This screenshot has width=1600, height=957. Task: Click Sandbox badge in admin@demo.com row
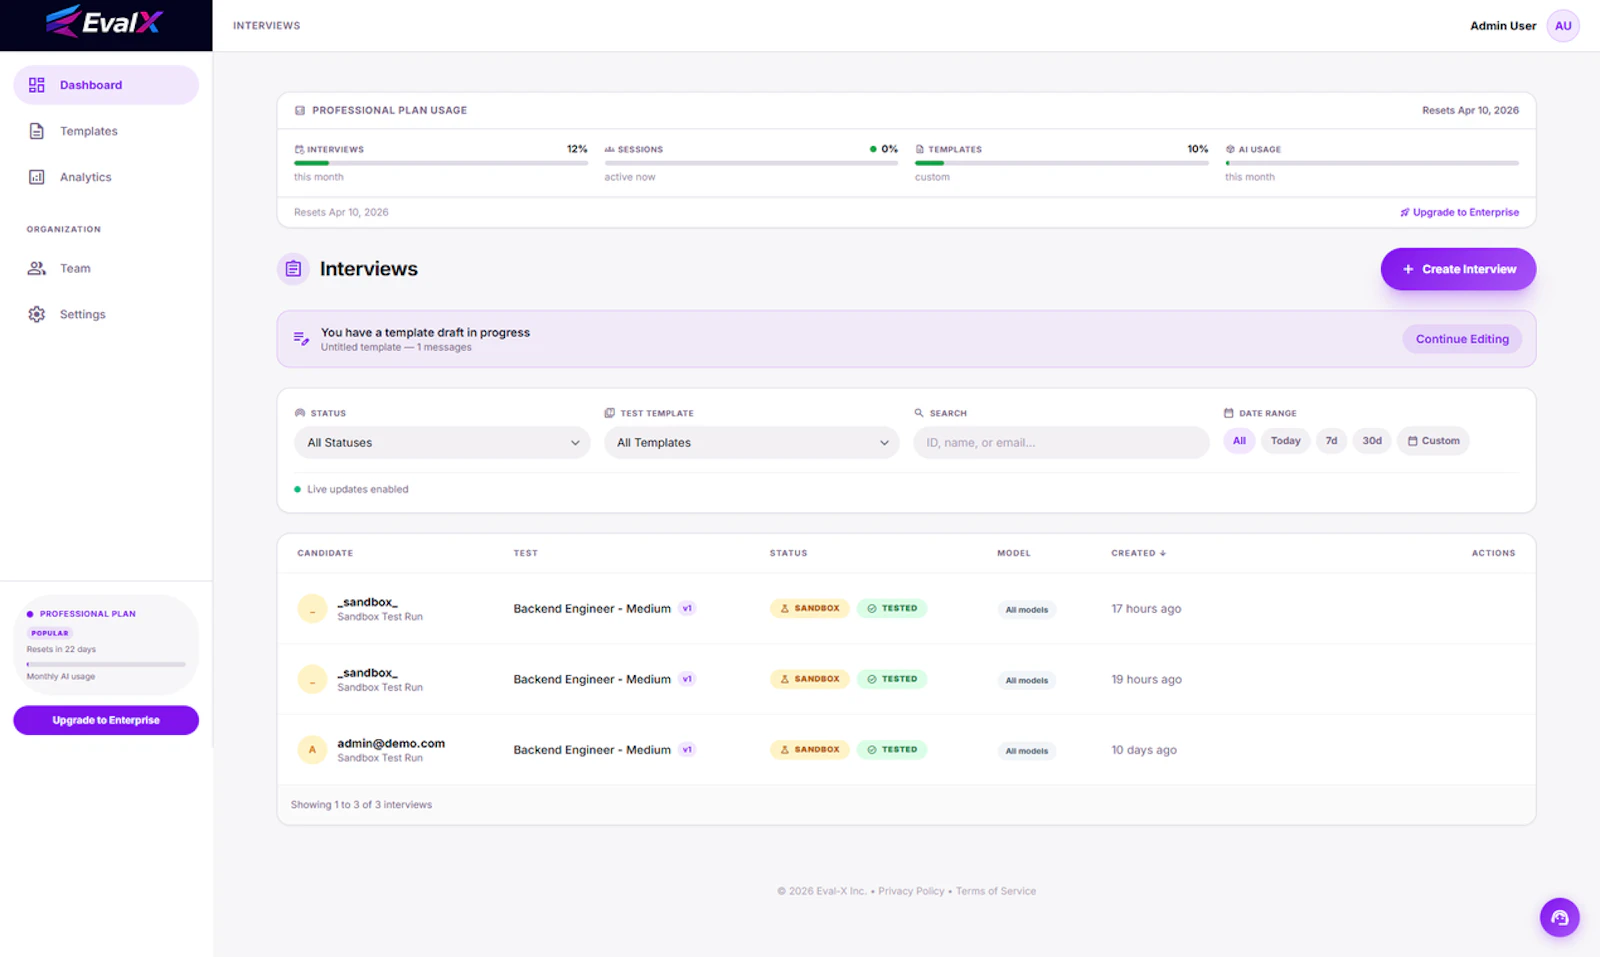point(810,749)
